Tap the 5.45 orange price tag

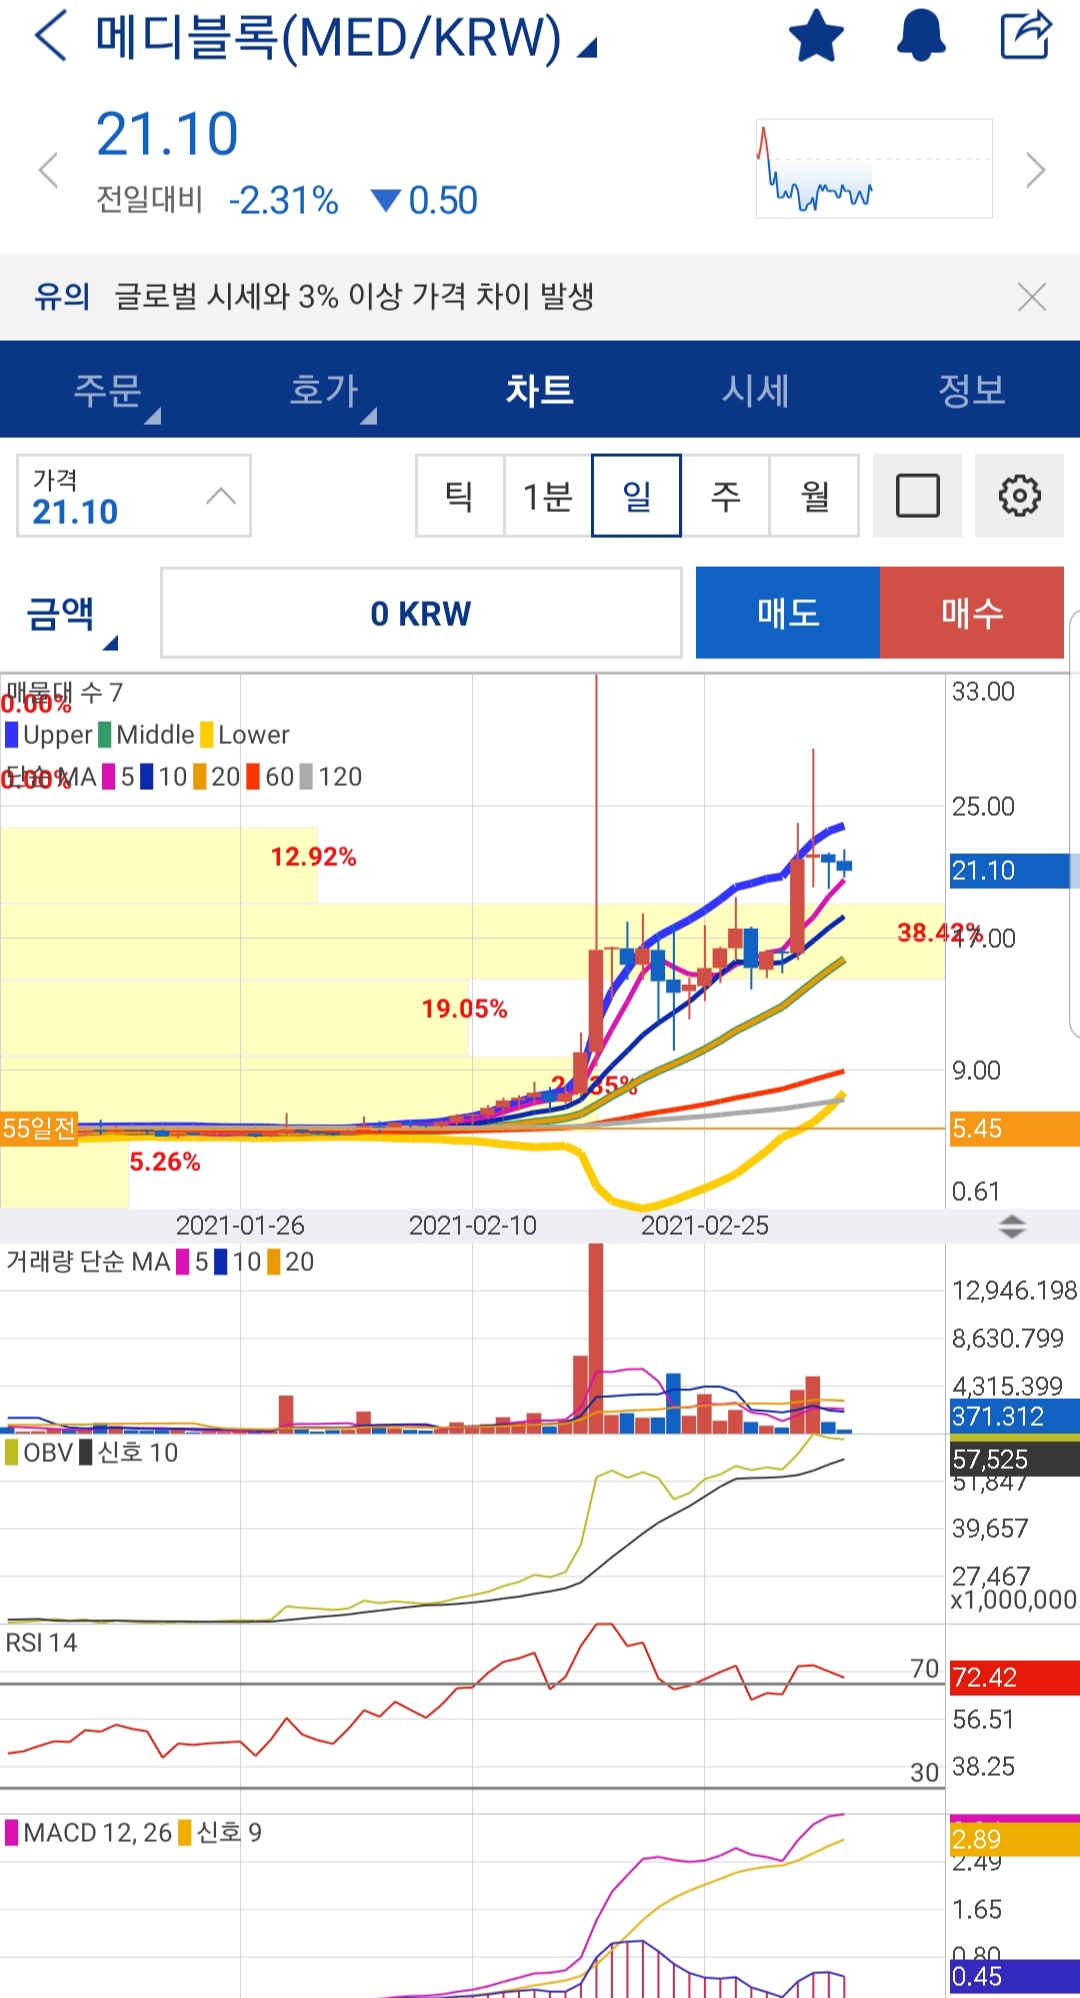coord(1013,1129)
